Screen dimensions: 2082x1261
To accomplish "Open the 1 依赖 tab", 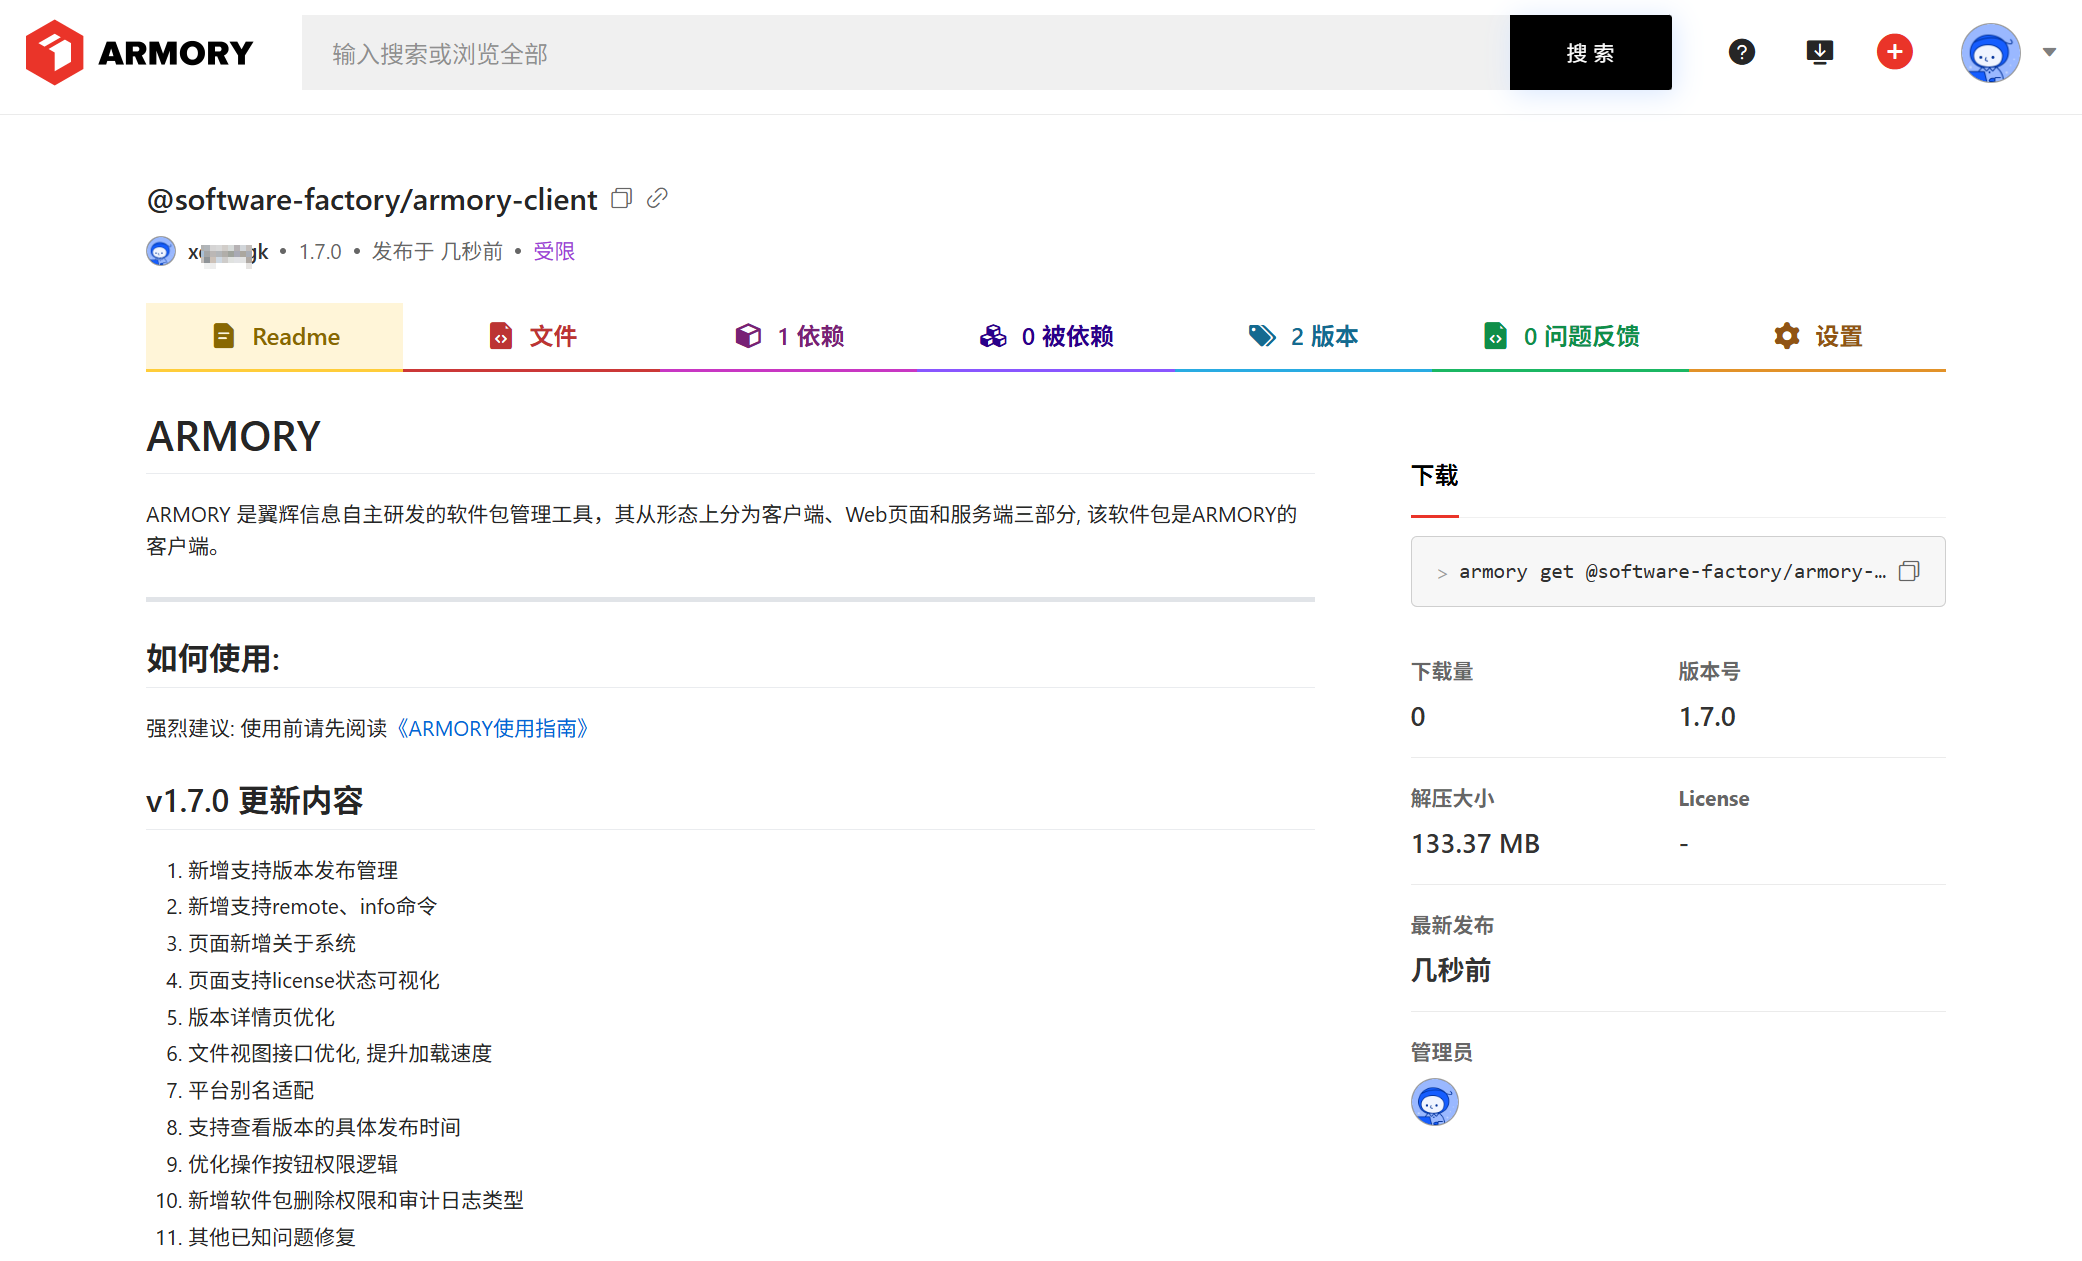I will (x=789, y=337).
